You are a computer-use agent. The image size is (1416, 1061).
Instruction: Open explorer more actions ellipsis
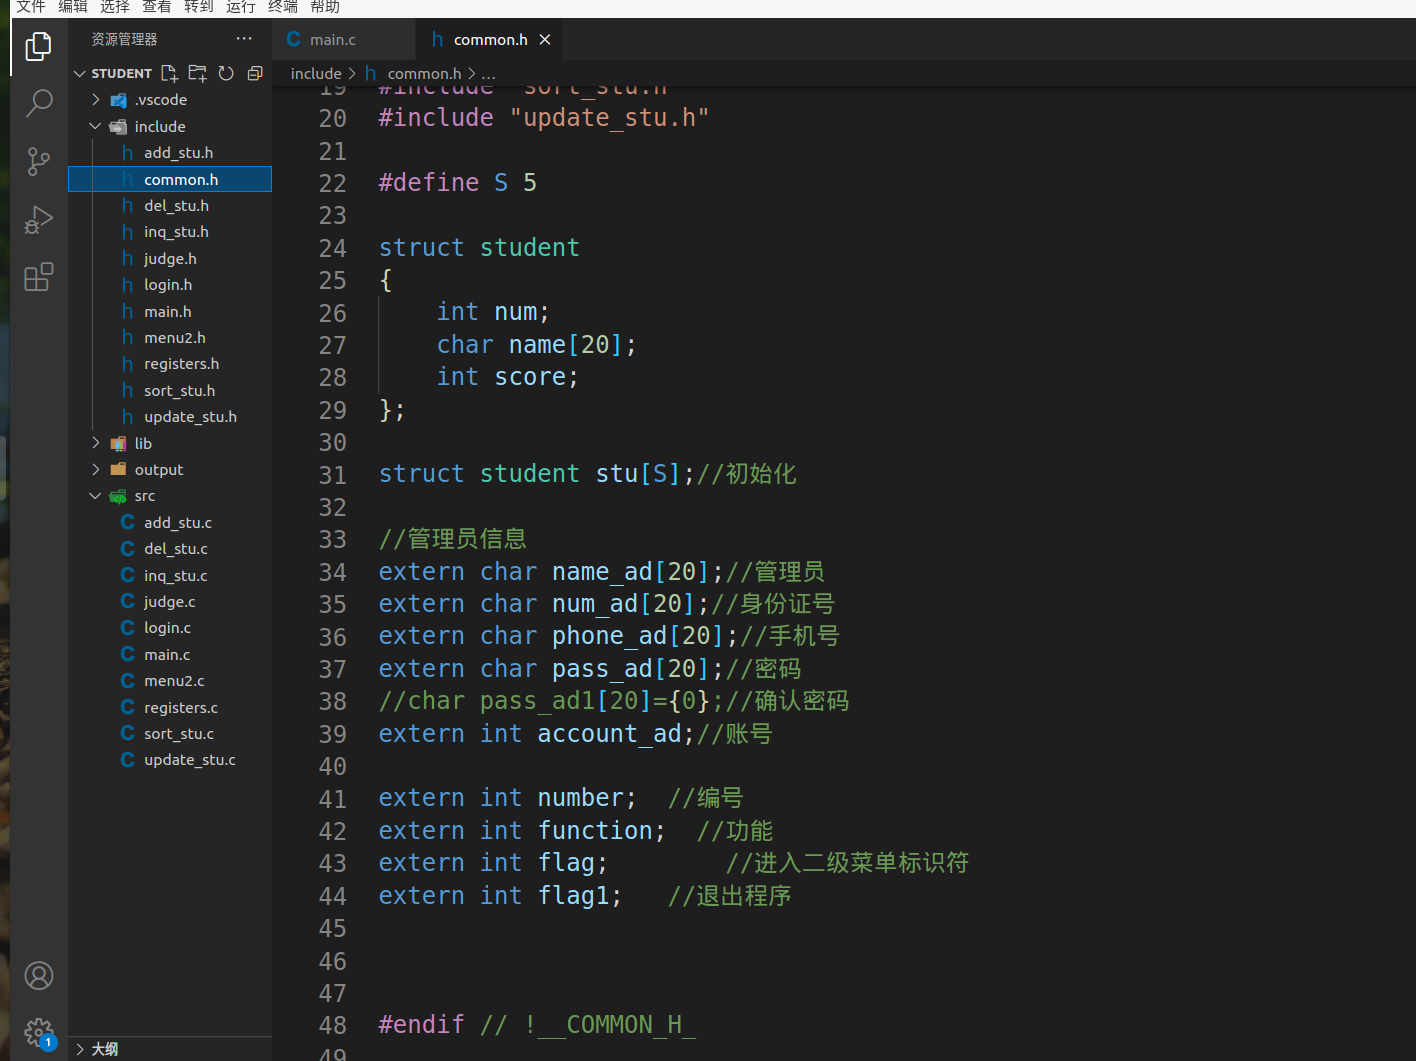coord(244,39)
